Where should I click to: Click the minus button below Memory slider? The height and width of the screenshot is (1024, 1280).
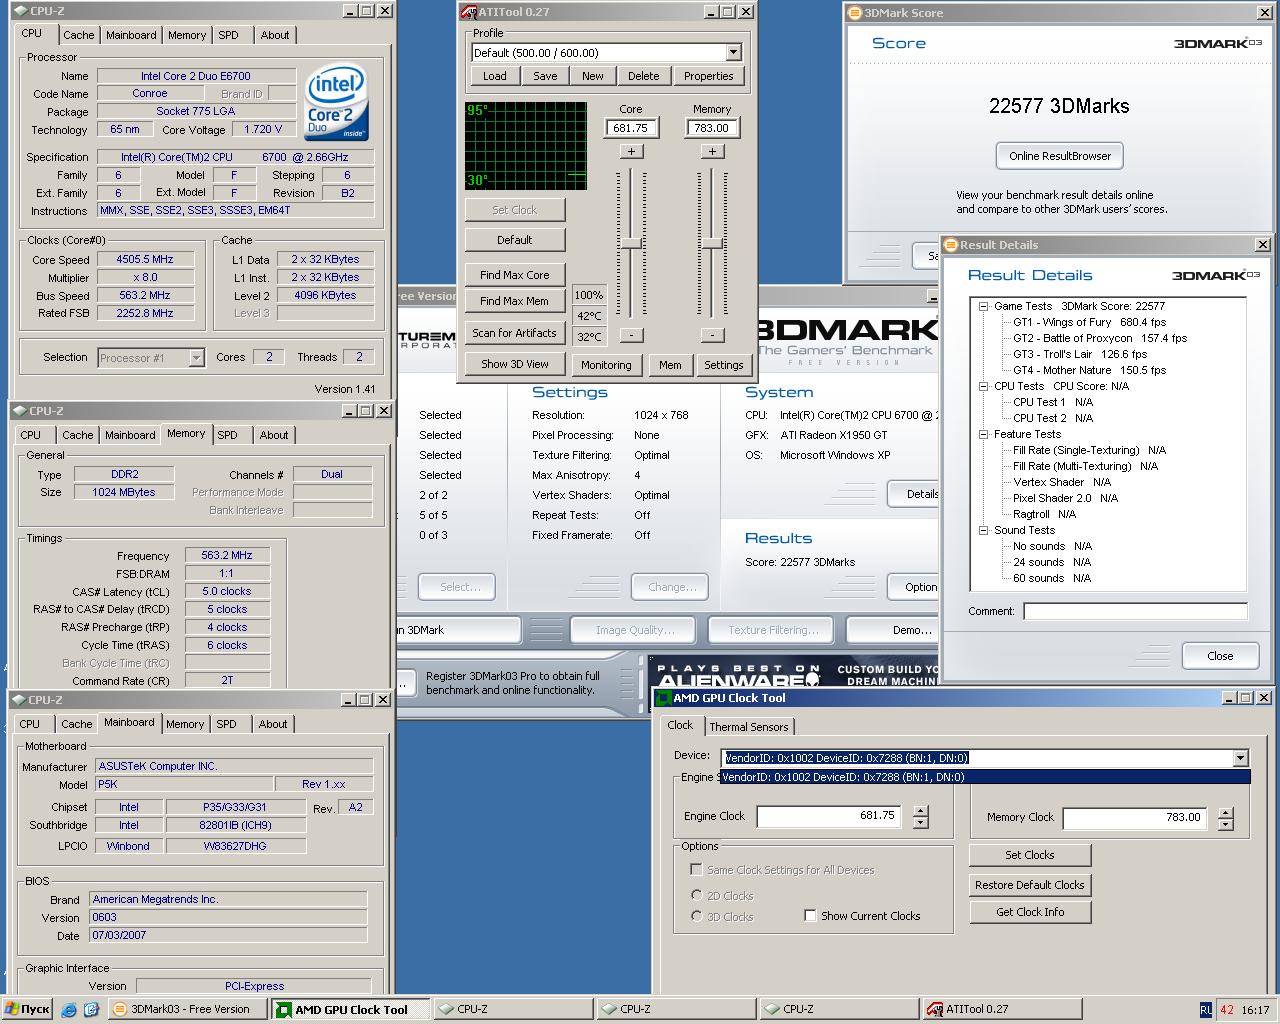click(712, 335)
